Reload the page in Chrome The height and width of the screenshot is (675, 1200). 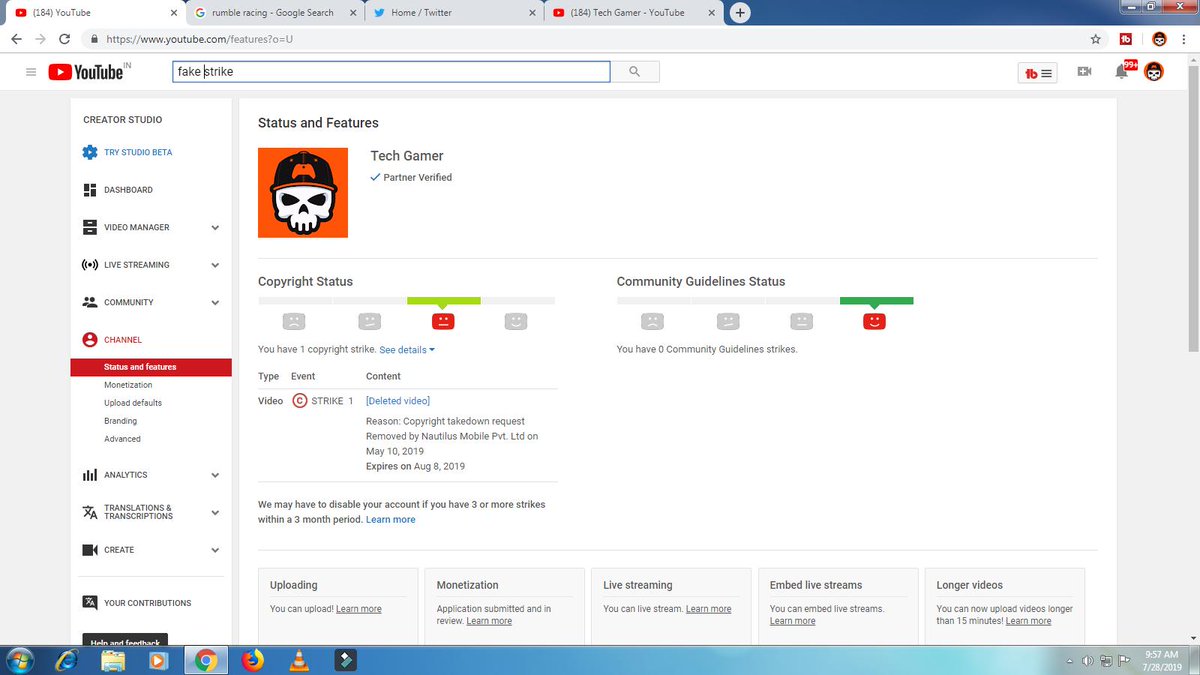65,39
